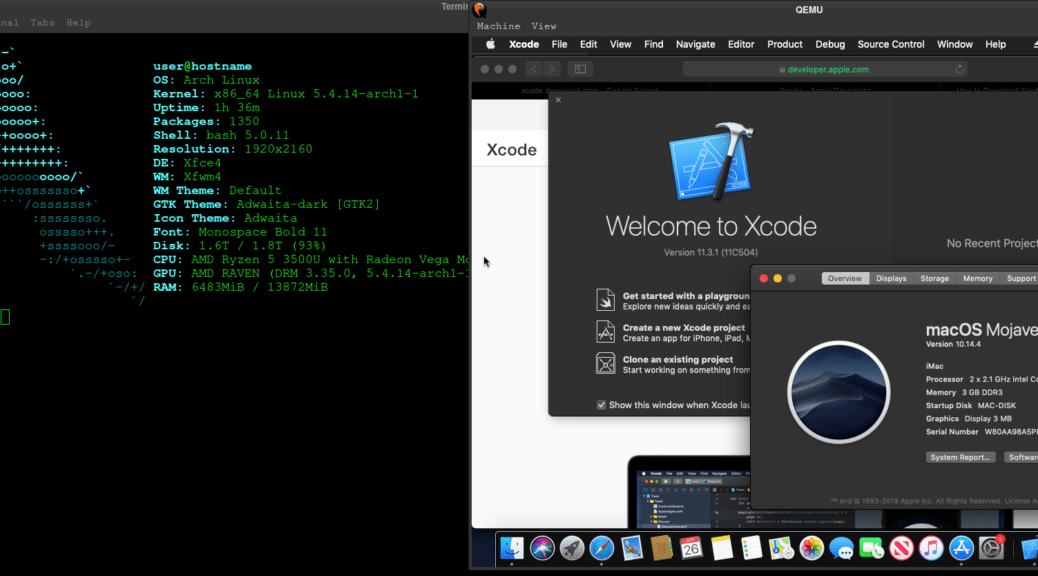Click the 'user@hostname' text in terminal
The width and height of the screenshot is (1038, 576).
[x=202, y=66]
